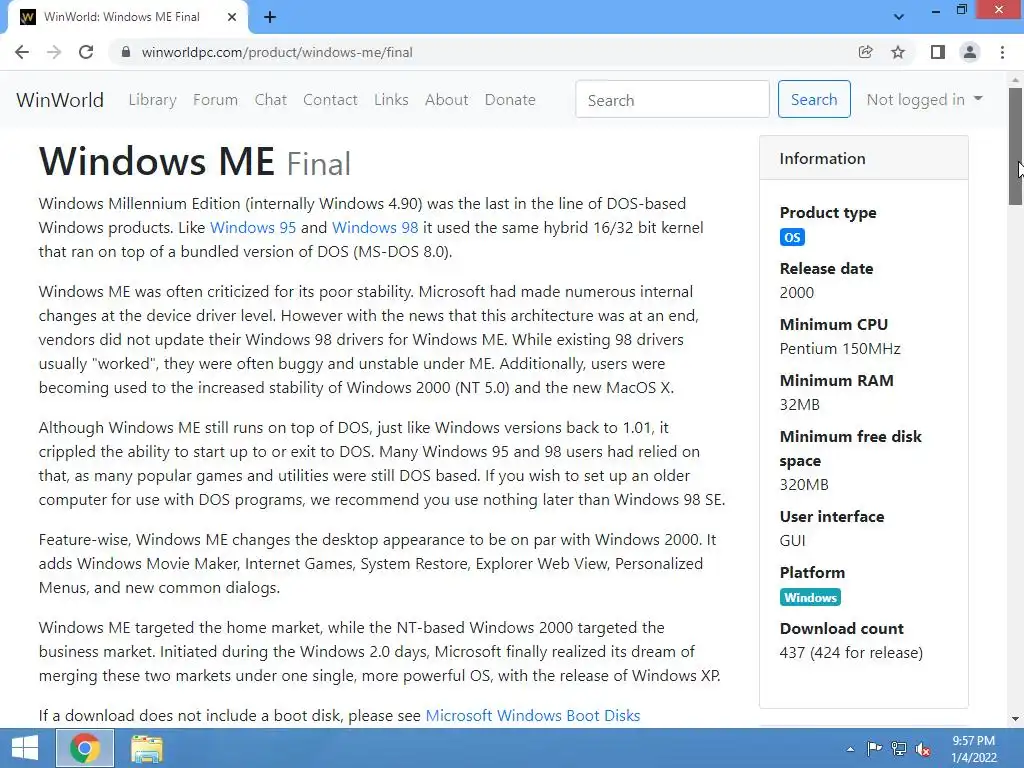The height and width of the screenshot is (768, 1024).
Task: Click the 32MB Minimum RAM value
Action: tap(799, 404)
